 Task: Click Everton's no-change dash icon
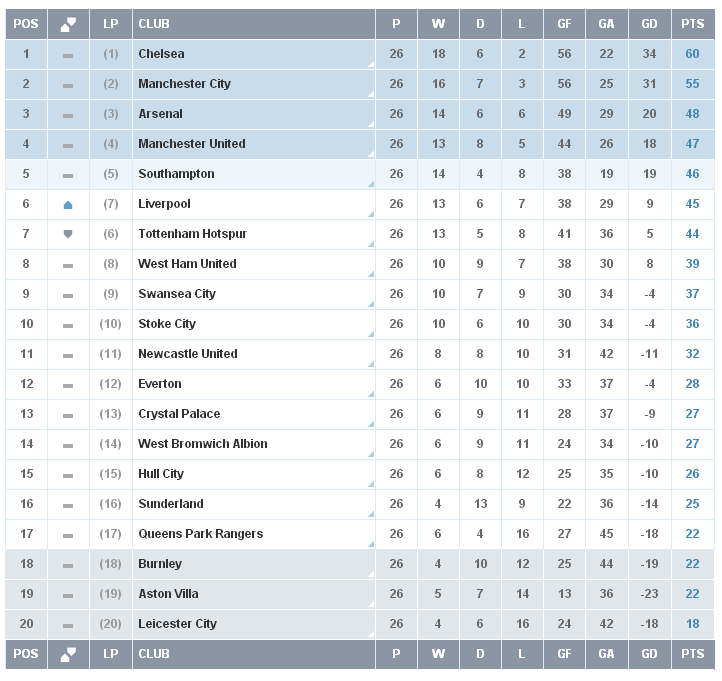(x=68, y=385)
